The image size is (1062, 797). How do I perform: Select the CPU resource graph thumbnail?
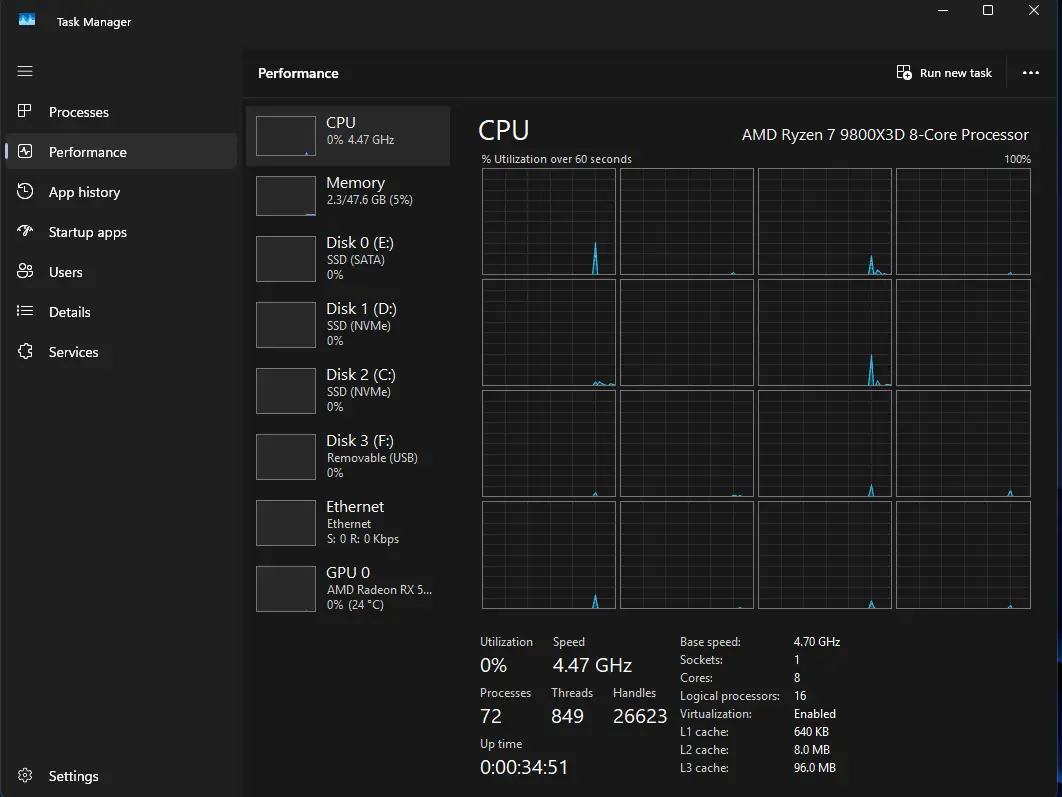(x=286, y=135)
